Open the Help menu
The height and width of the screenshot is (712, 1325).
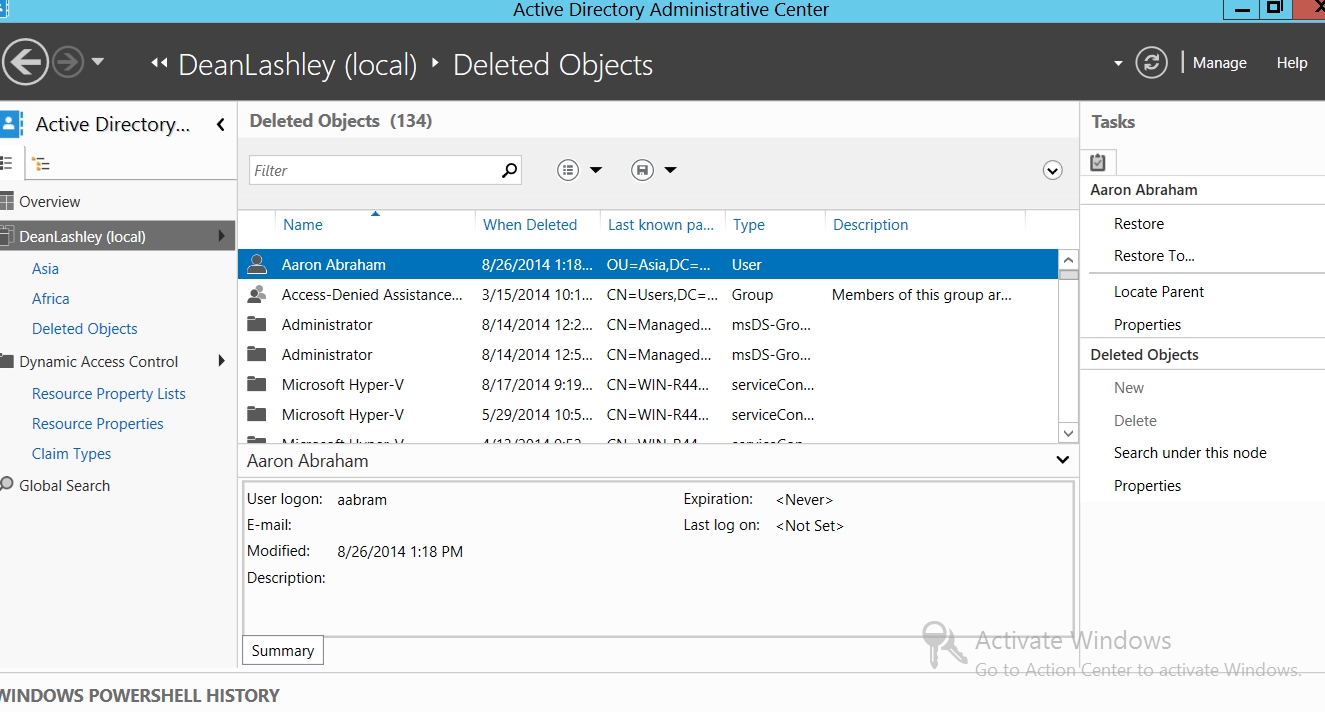[x=1291, y=63]
